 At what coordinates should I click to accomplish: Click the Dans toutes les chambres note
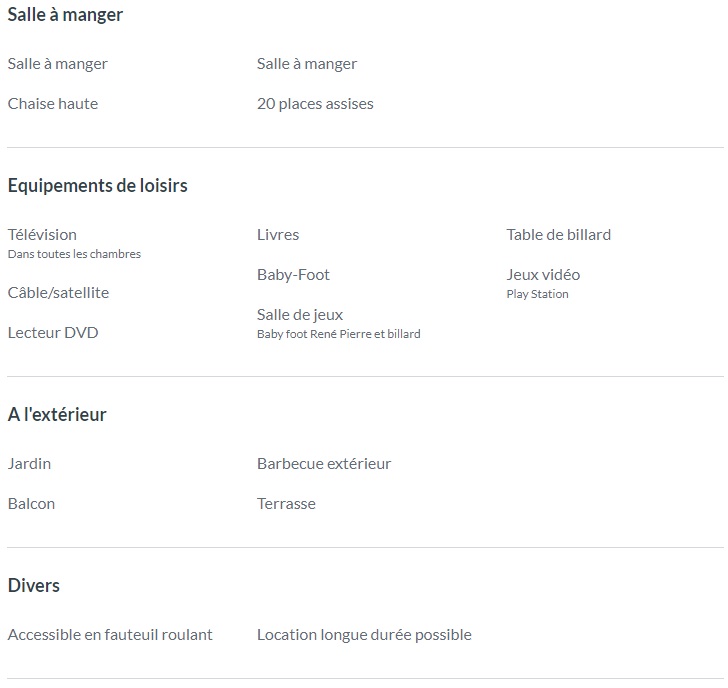[74, 254]
